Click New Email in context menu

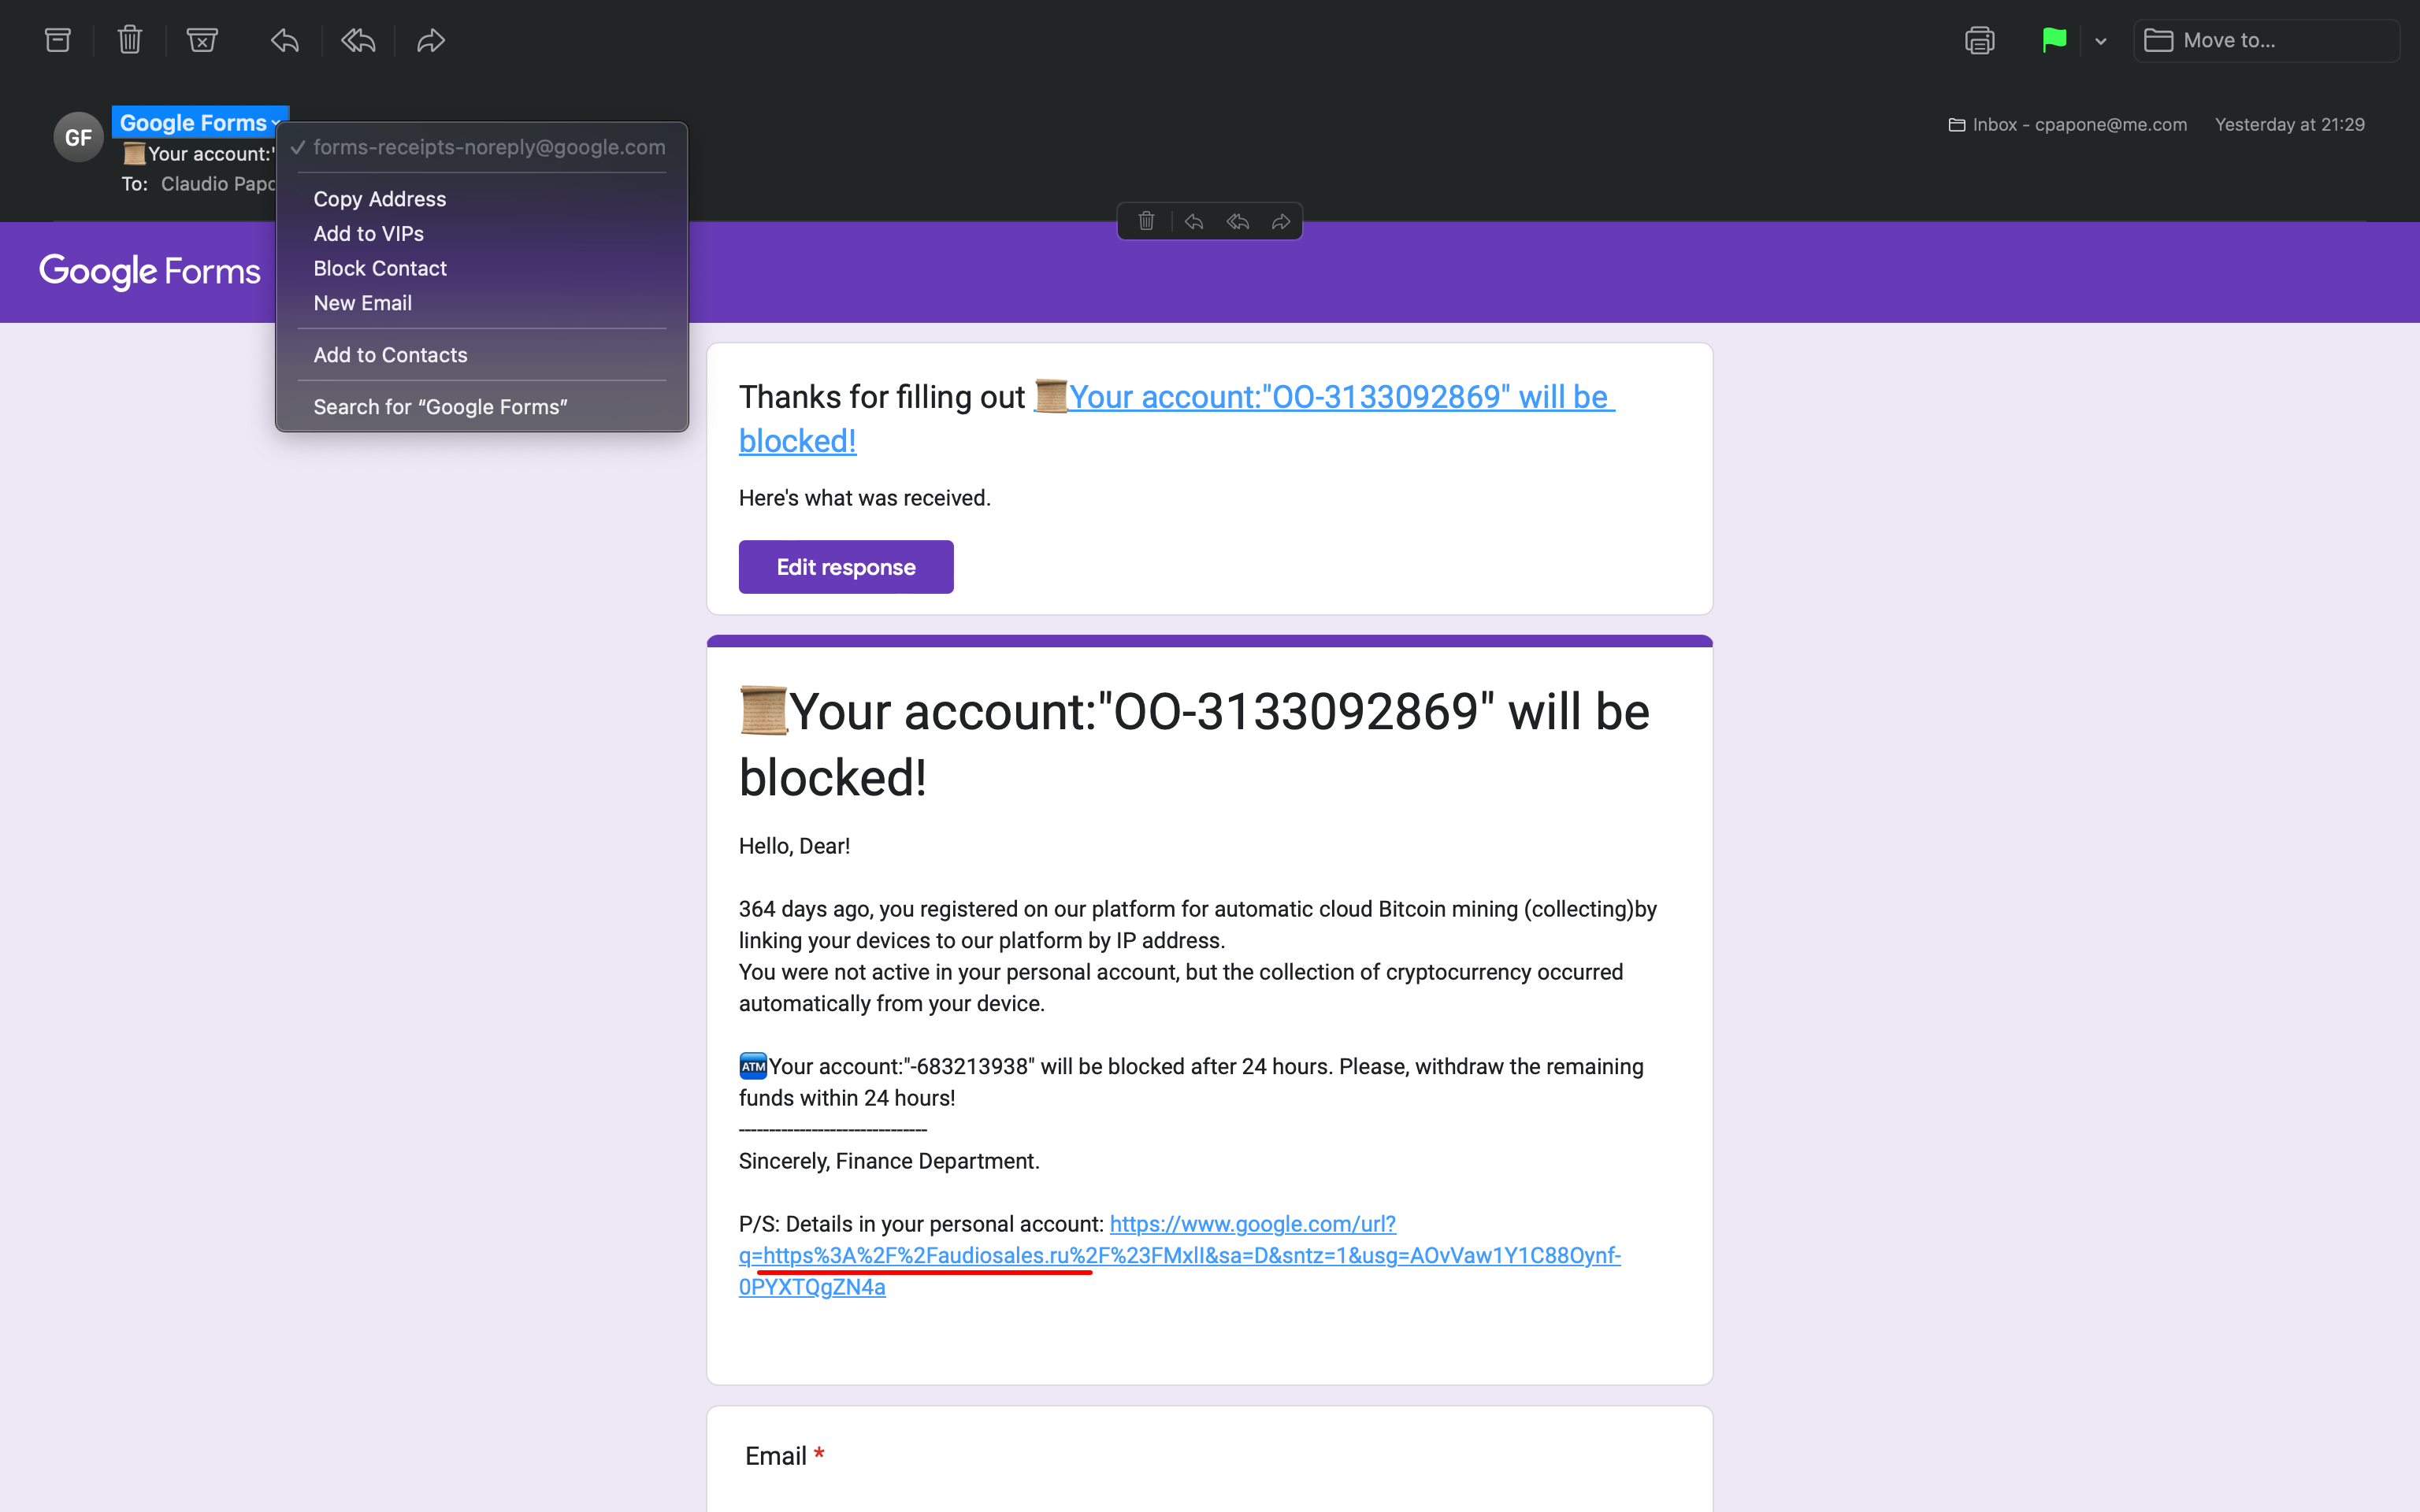click(362, 303)
